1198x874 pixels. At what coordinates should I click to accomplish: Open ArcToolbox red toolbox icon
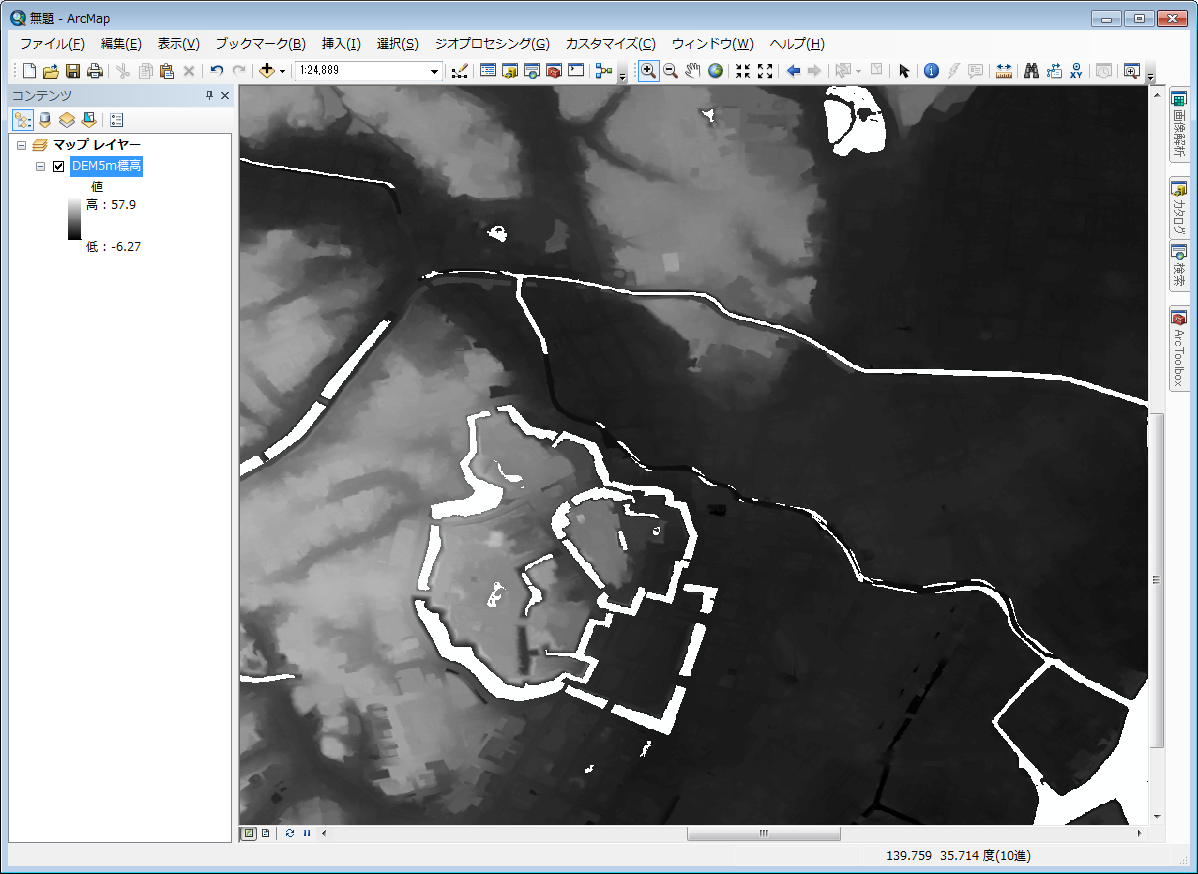coord(554,71)
